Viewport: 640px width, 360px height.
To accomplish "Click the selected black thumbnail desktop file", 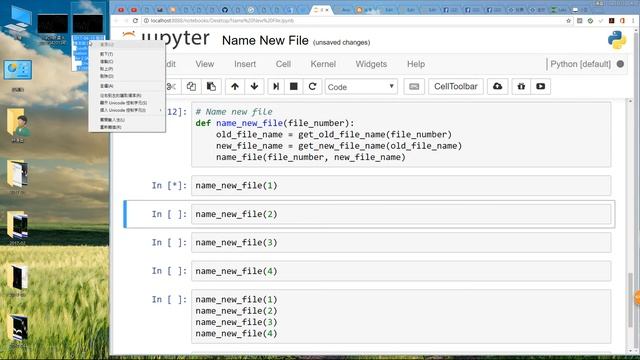I will coord(88,24).
